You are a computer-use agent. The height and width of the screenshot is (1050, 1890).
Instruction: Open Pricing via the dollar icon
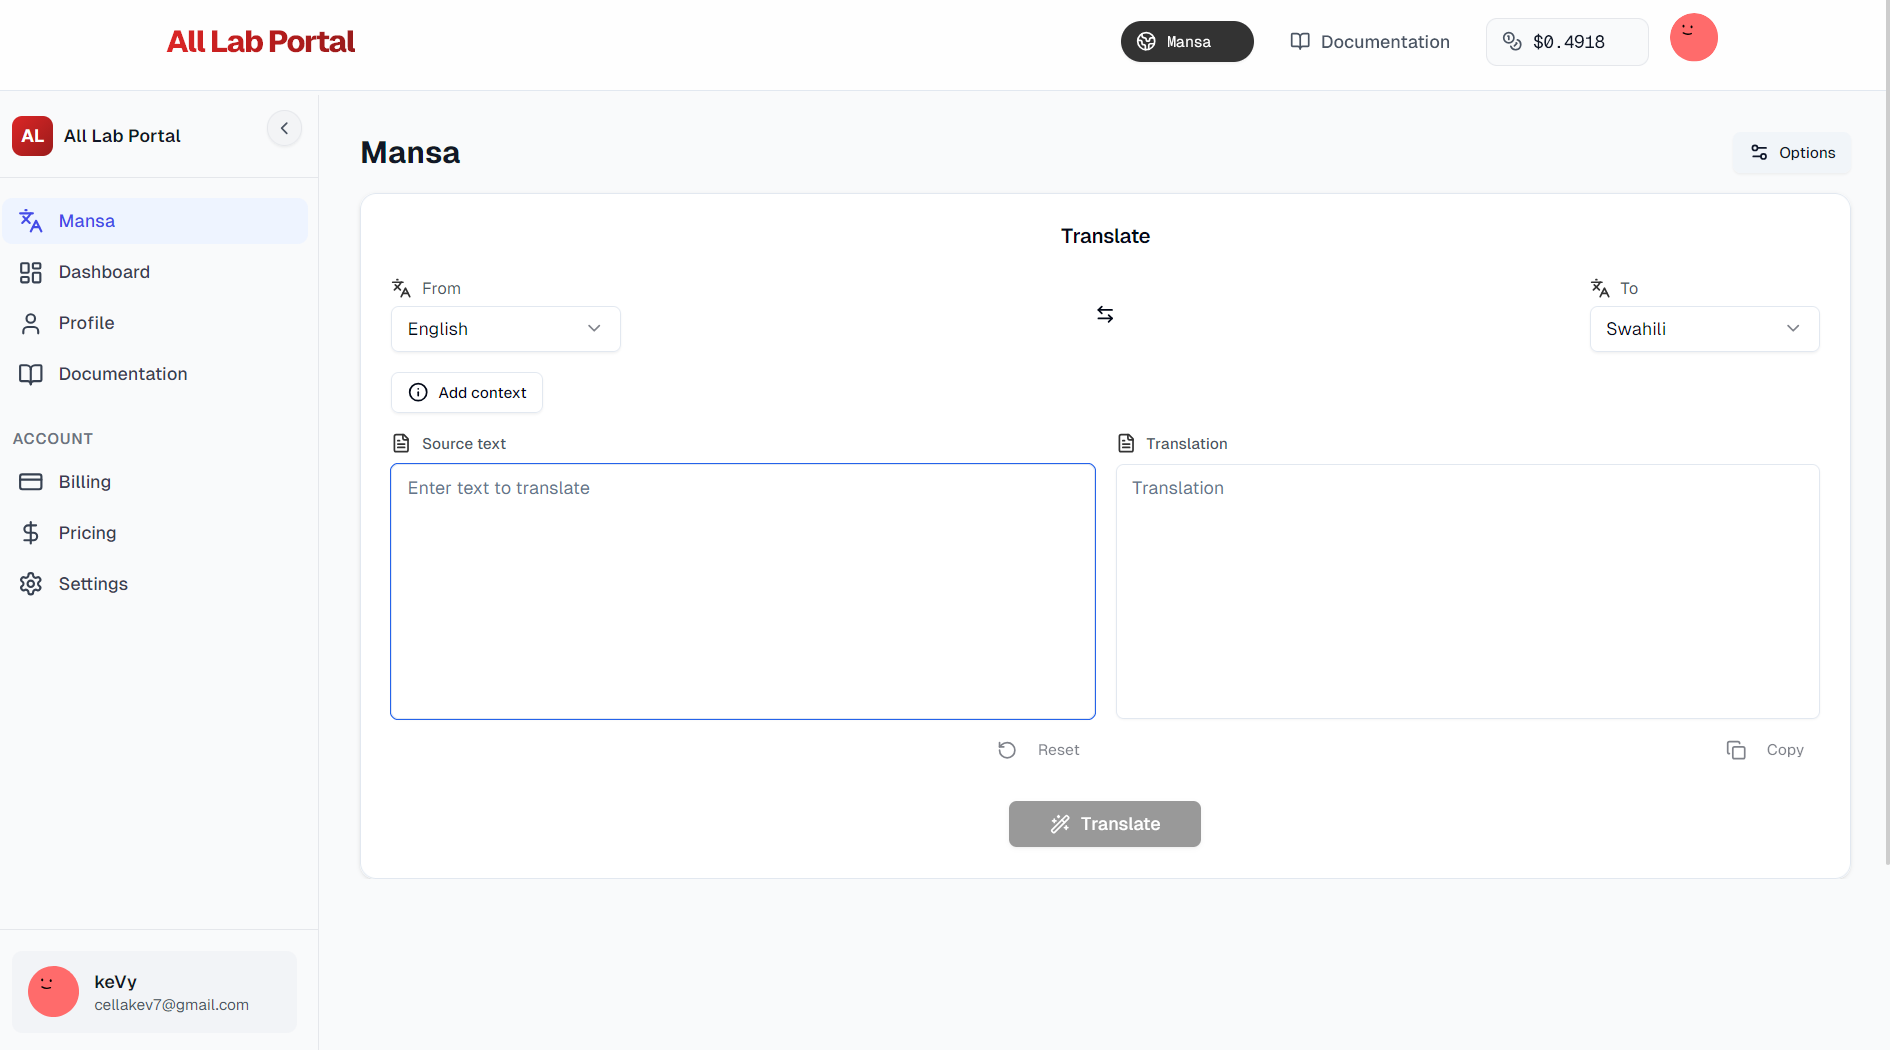pos(31,533)
